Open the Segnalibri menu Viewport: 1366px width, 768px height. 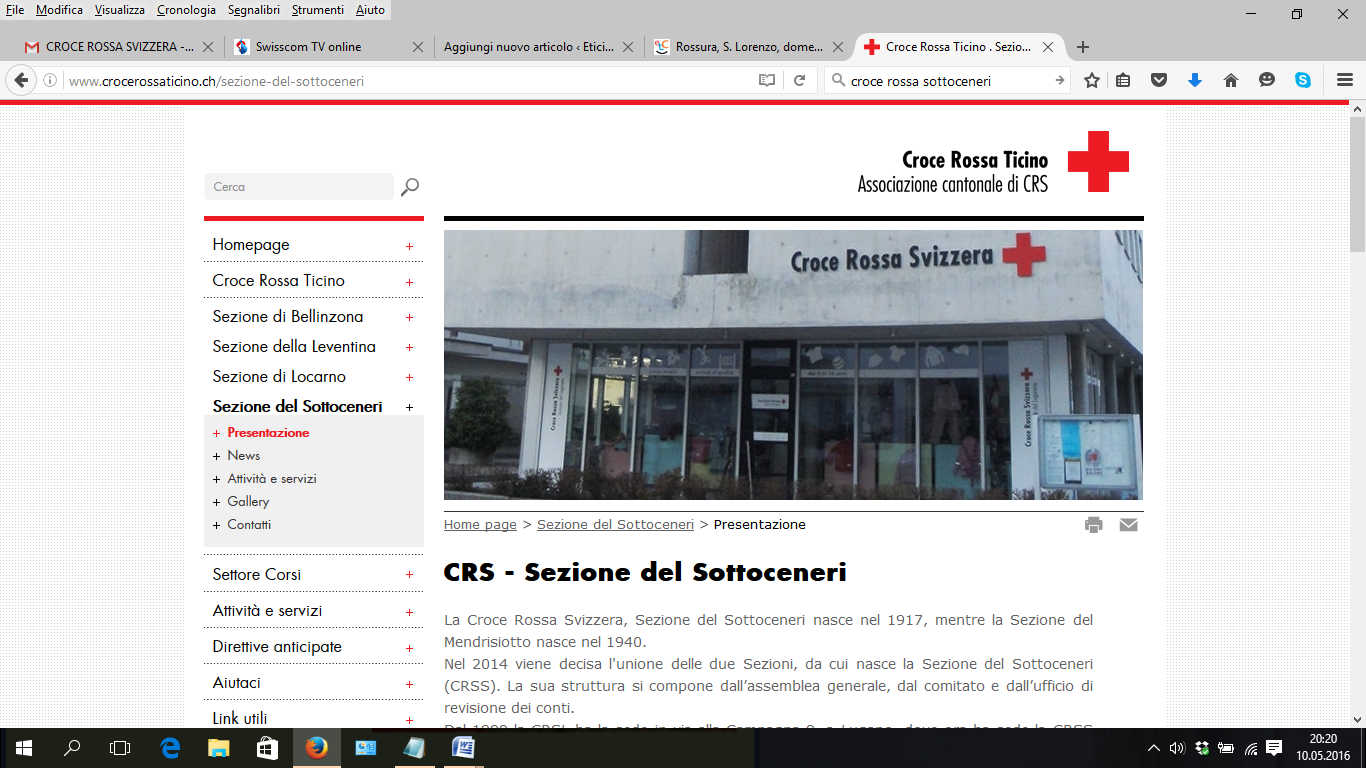click(254, 10)
